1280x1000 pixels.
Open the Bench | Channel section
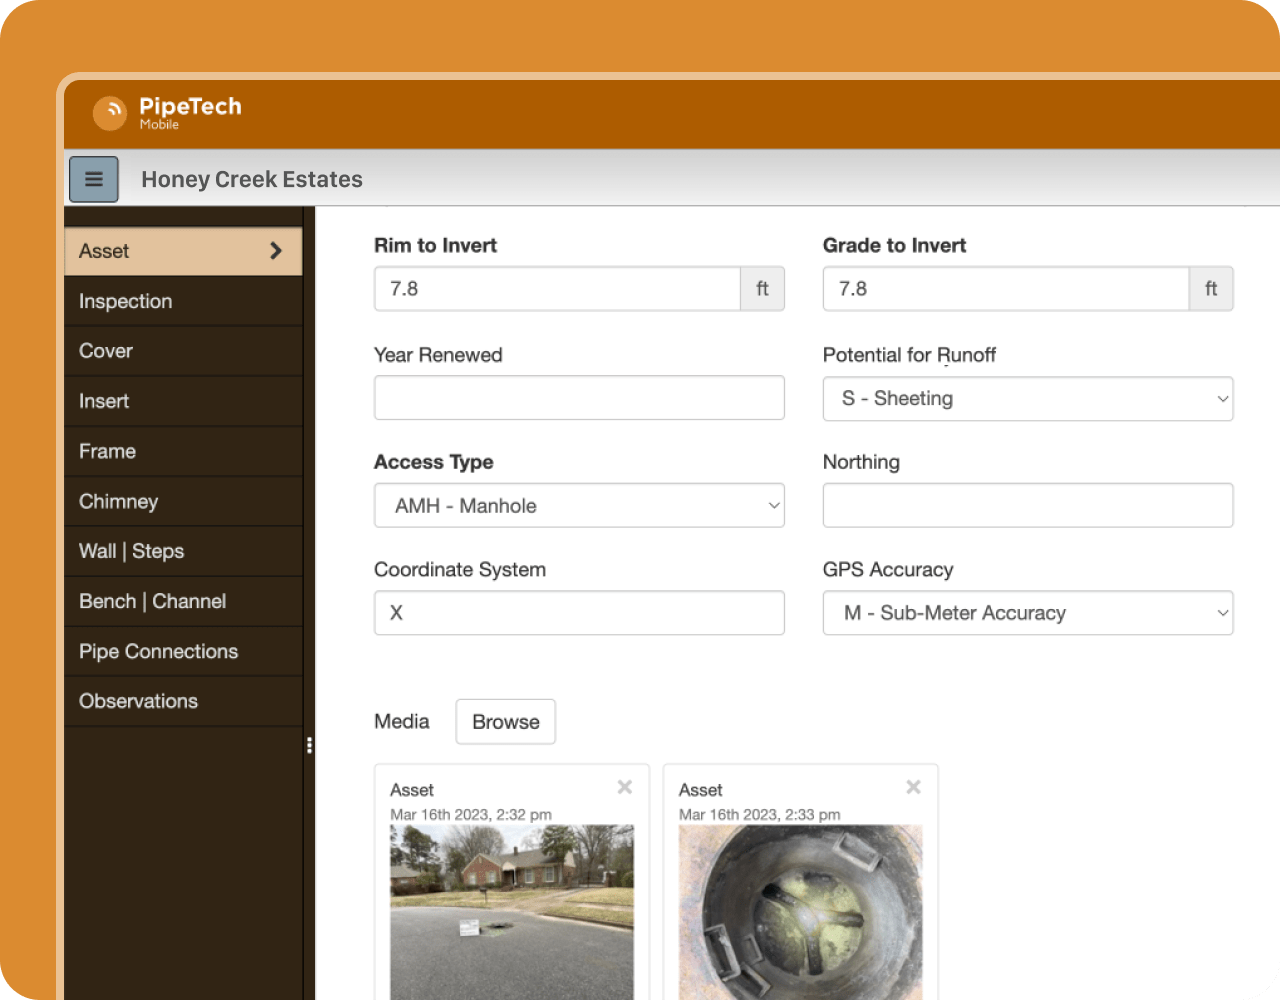click(153, 601)
